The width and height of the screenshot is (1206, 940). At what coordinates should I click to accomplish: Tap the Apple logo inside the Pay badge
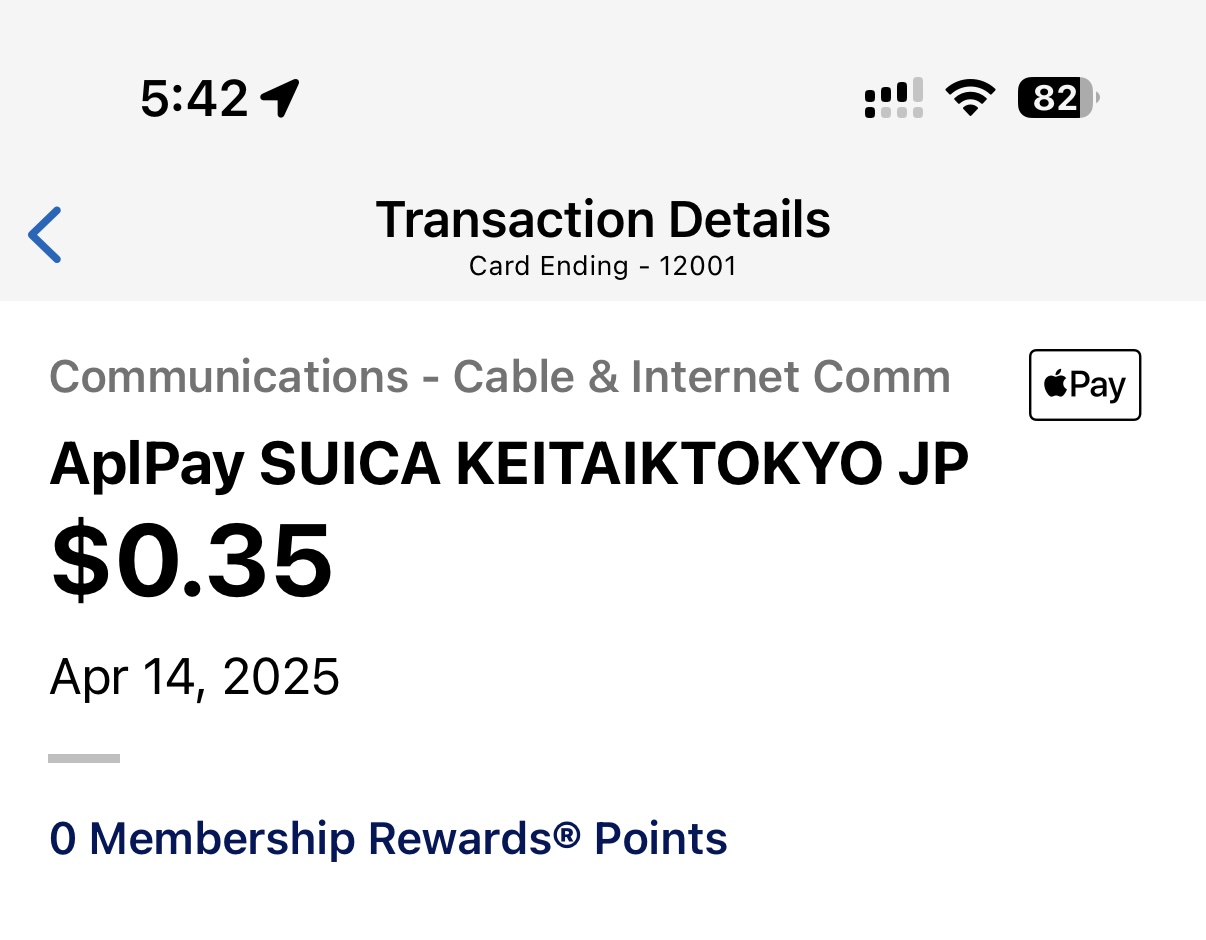1055,385
